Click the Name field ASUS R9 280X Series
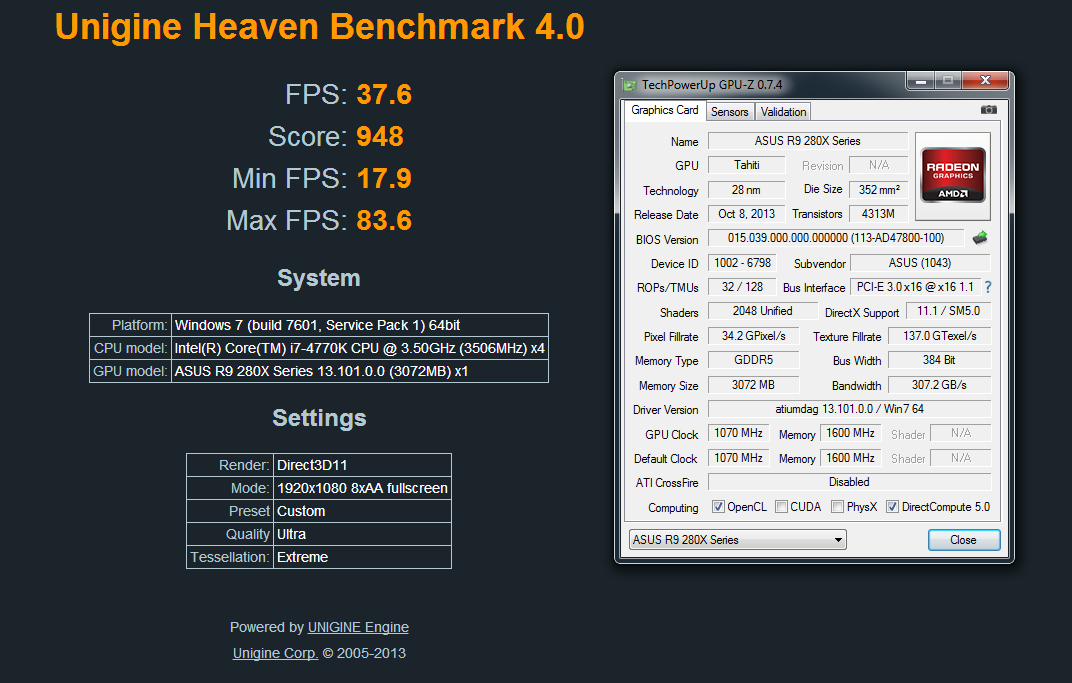This screenshot has width=1072, height=683. (807, 141)
